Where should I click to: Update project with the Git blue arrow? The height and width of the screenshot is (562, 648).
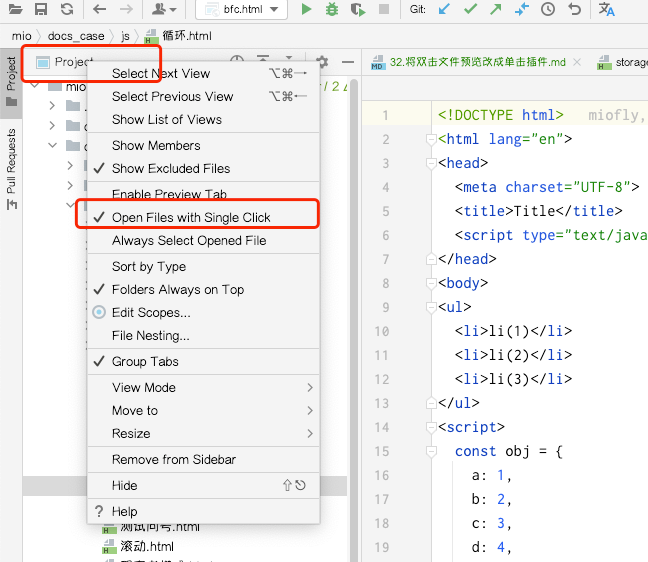[x=444, y=9]
